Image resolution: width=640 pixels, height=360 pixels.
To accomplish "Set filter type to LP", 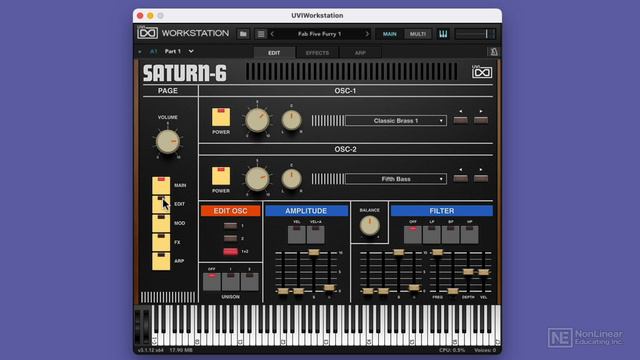I will pos(431,235).
